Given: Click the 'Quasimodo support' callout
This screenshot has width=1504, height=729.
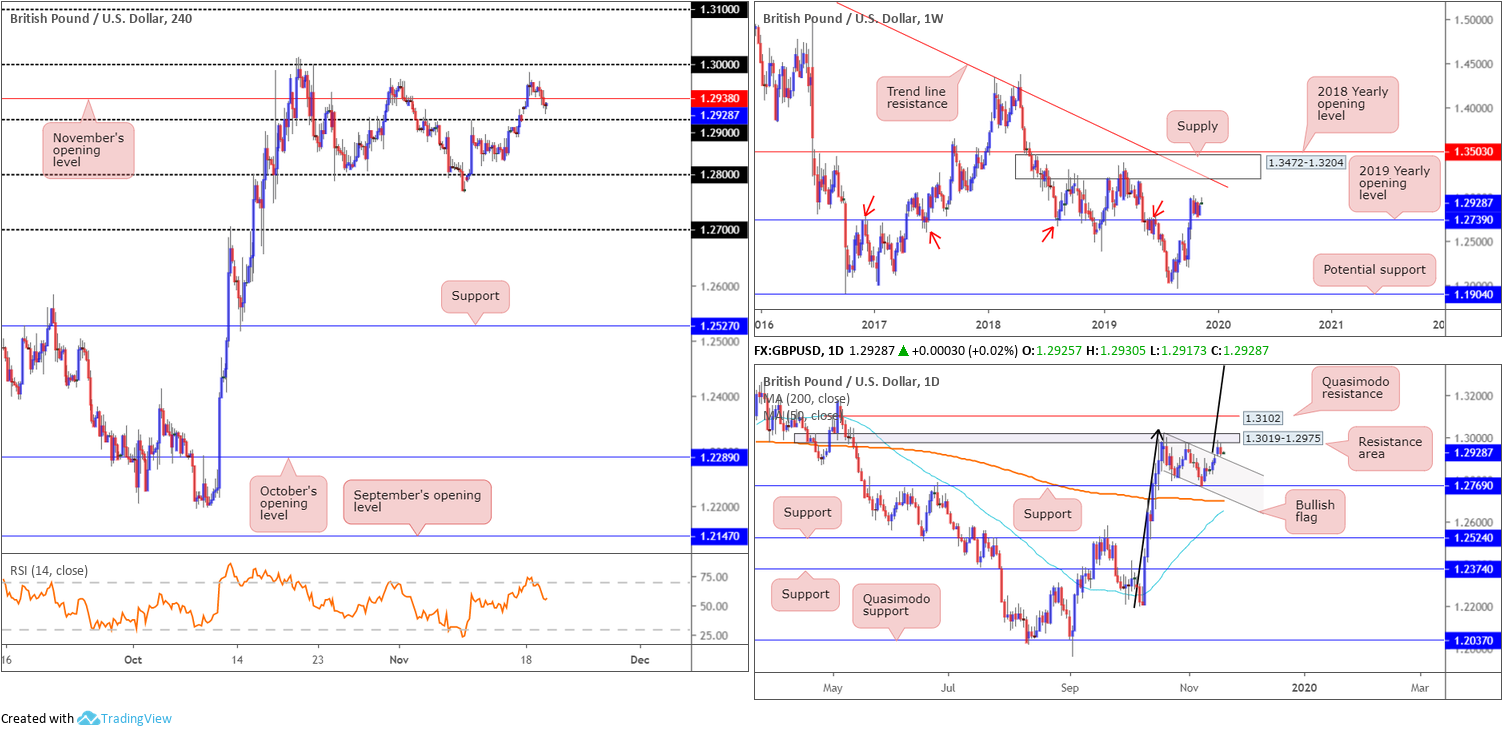Looking at the screenshot, I should 895,604.
